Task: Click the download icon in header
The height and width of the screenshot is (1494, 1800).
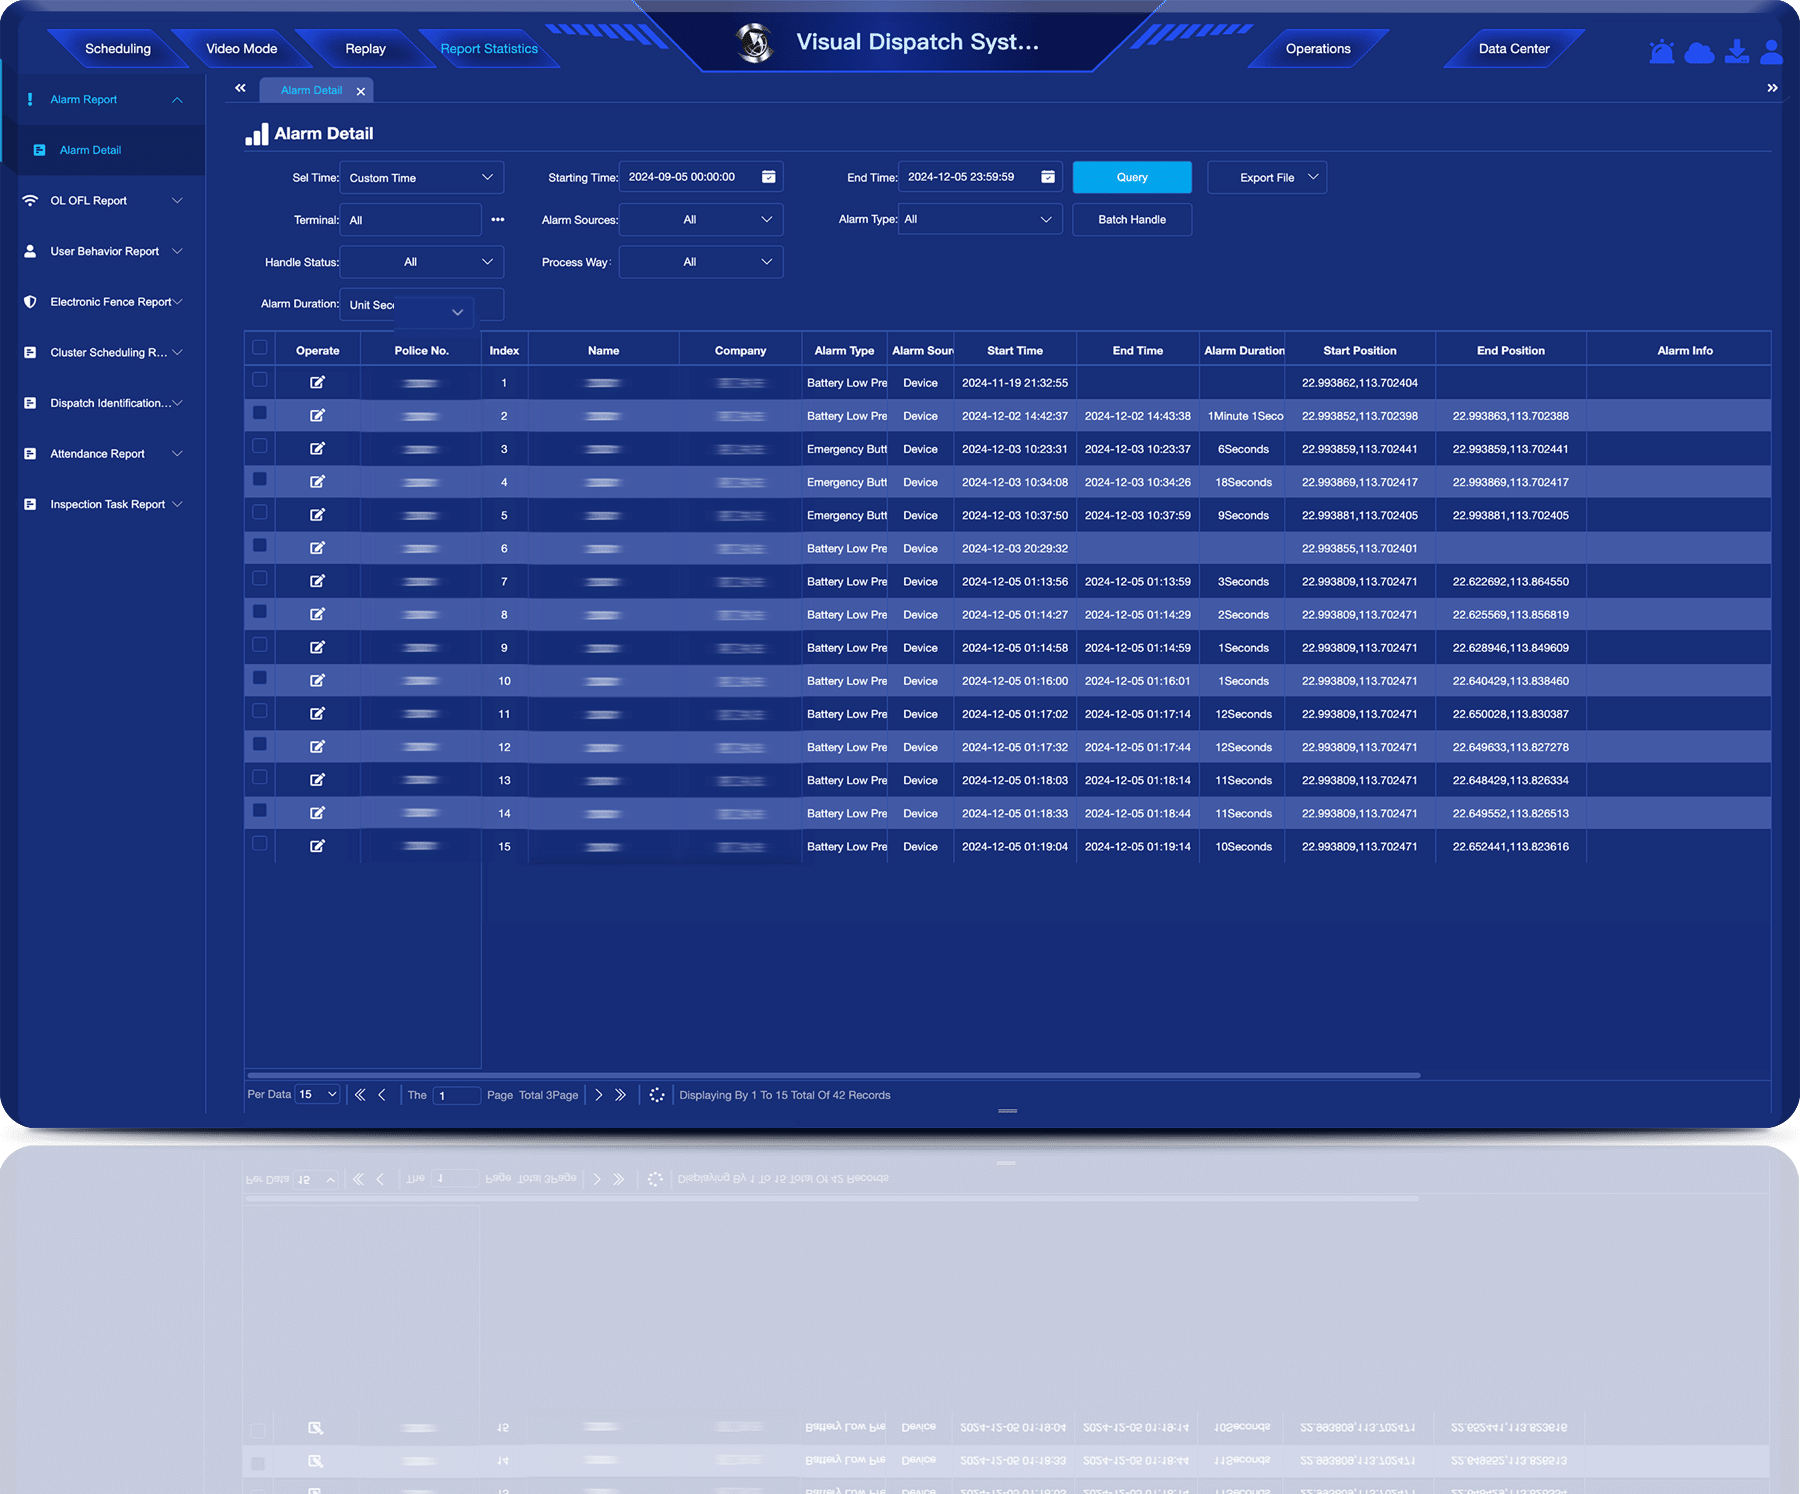Action: 1737,52
